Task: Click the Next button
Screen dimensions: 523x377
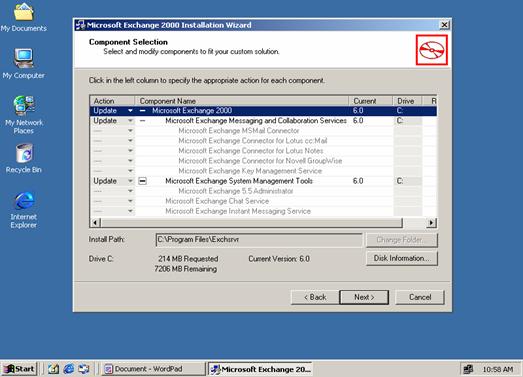Action: coord(364,297)
